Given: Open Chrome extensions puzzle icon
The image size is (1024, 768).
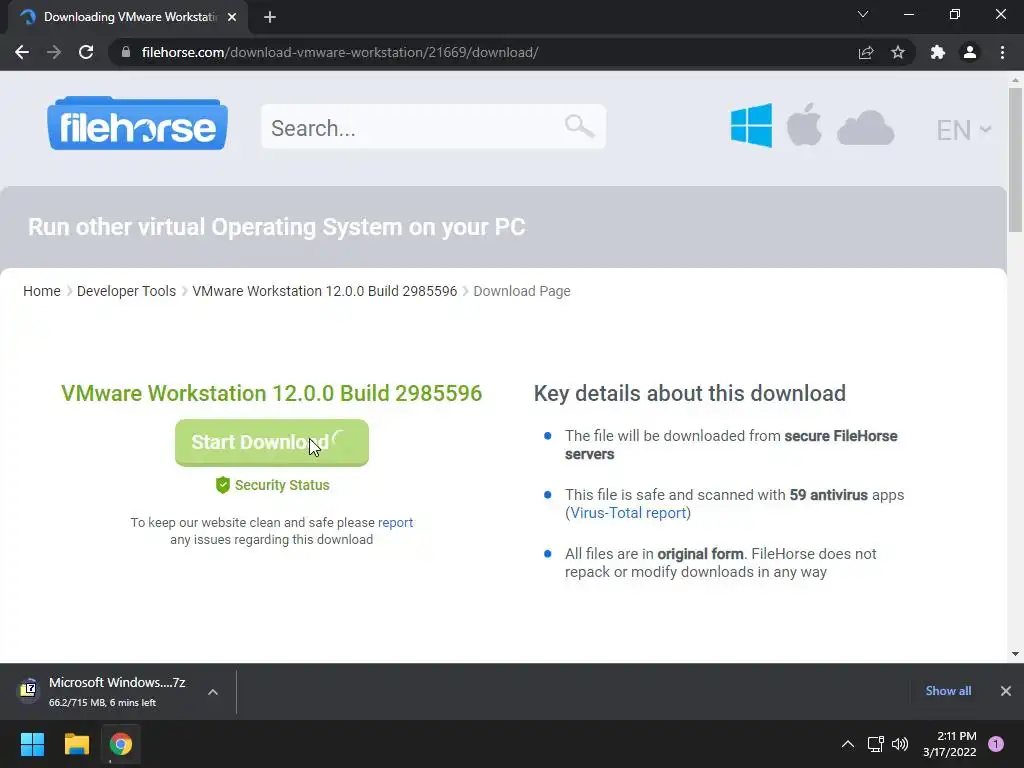Looking at the screenshot, I should click(938, 52).
